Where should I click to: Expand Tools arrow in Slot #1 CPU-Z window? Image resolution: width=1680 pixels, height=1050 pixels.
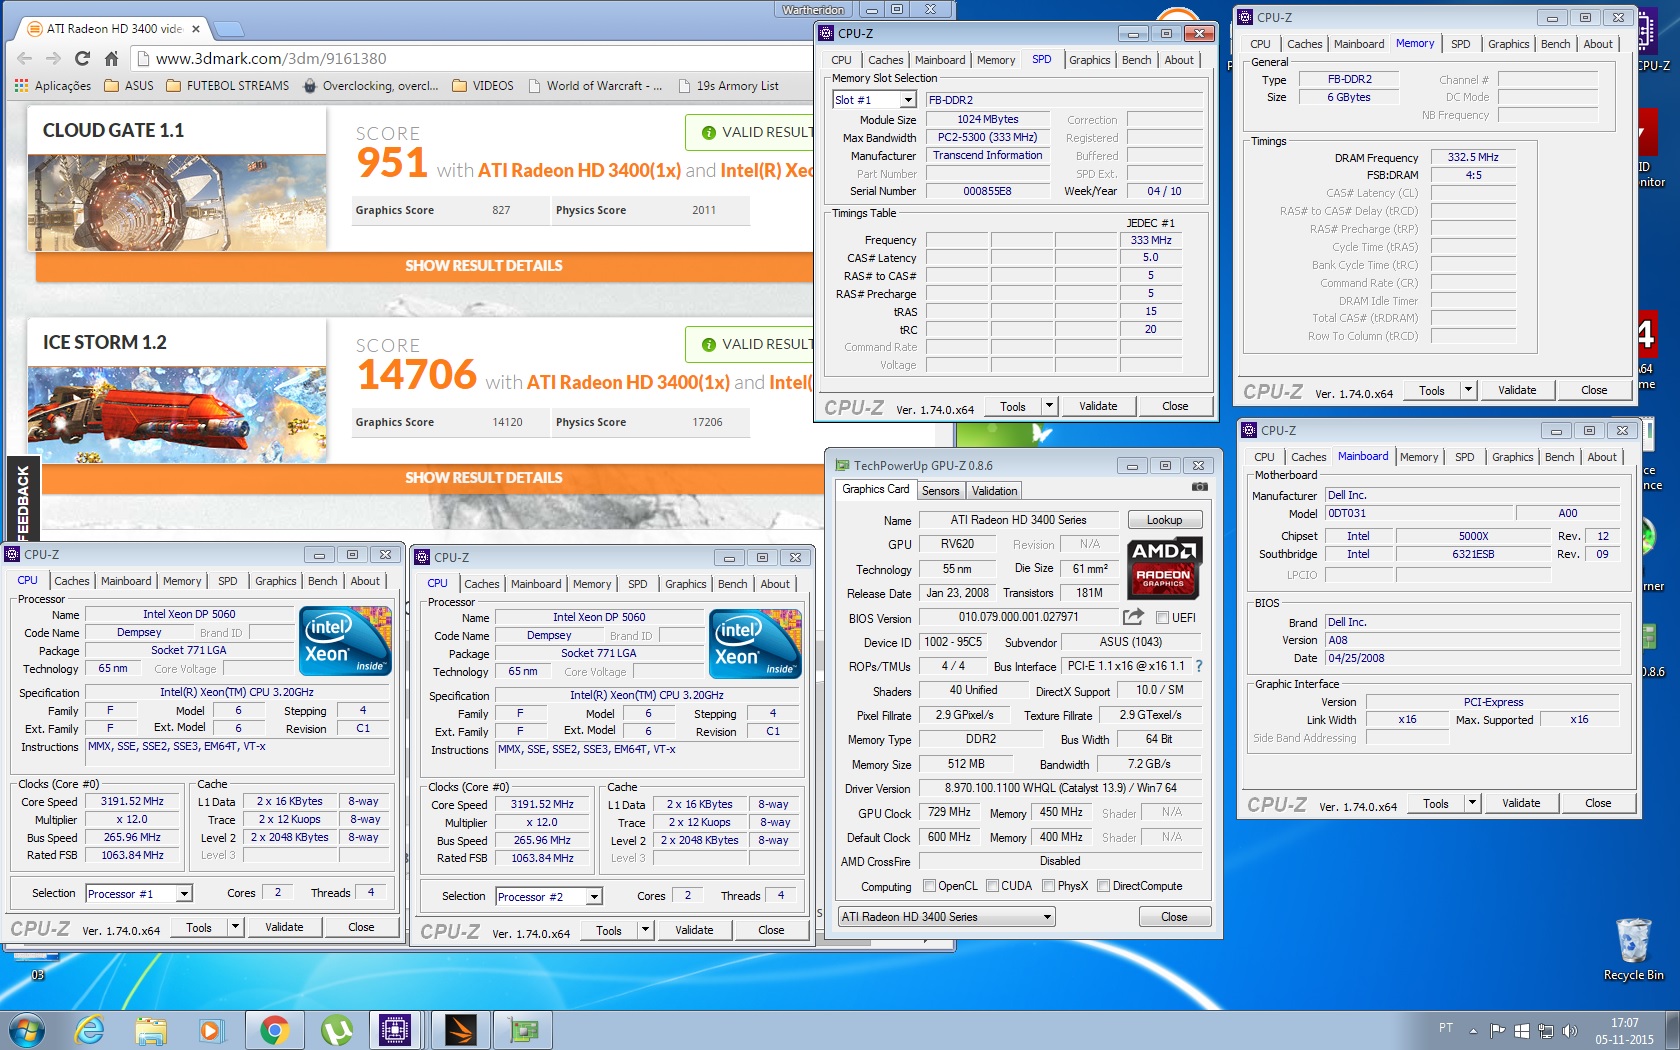click(1049, 406)
